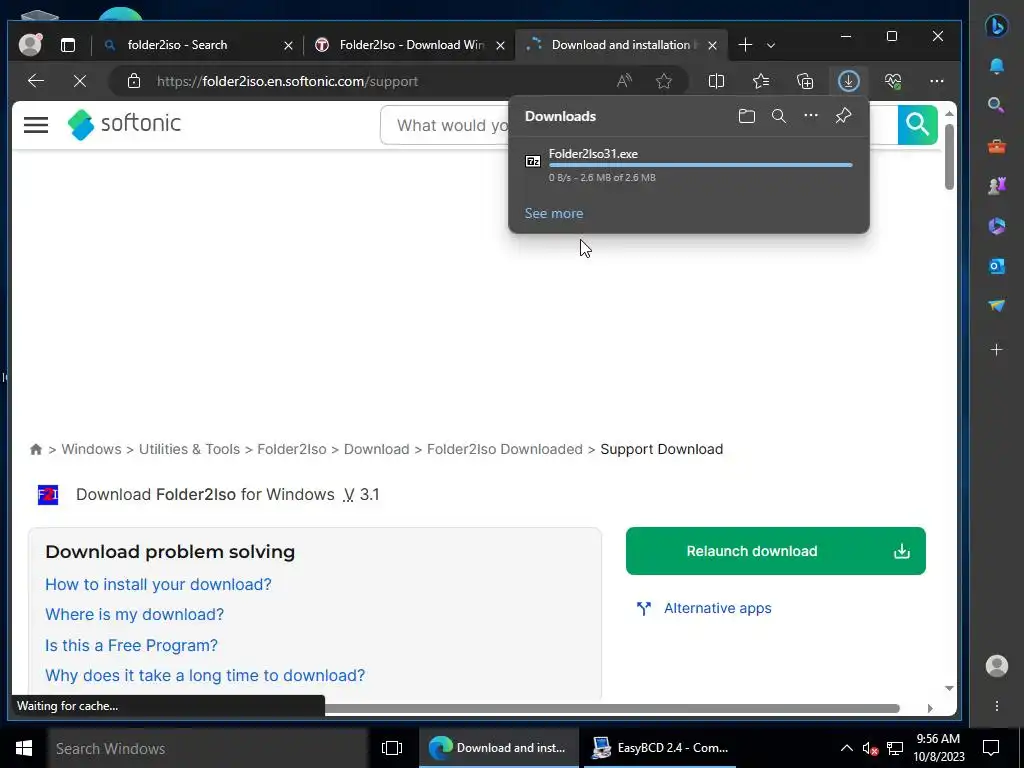Viewport: 1024px width, 768px height.
Task: Expand the tab search dropdown chevron
Action: (771, 45)
